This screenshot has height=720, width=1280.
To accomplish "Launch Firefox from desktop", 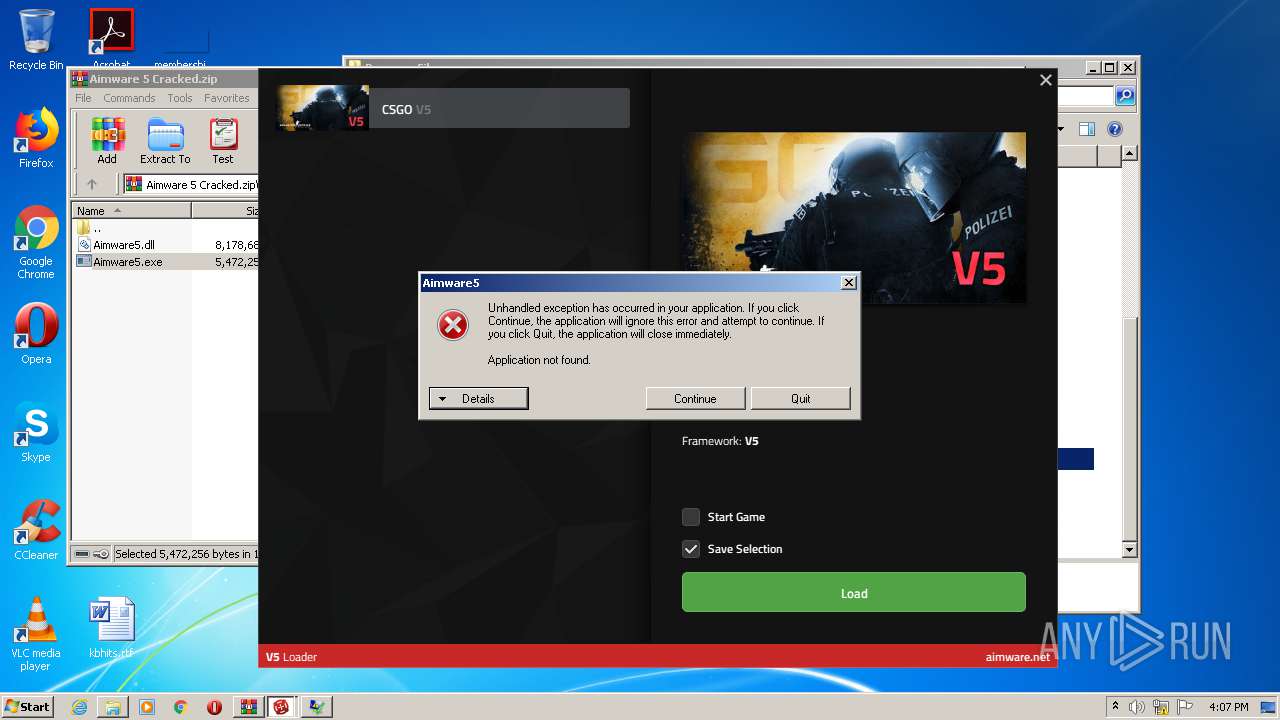I will 36,138.
